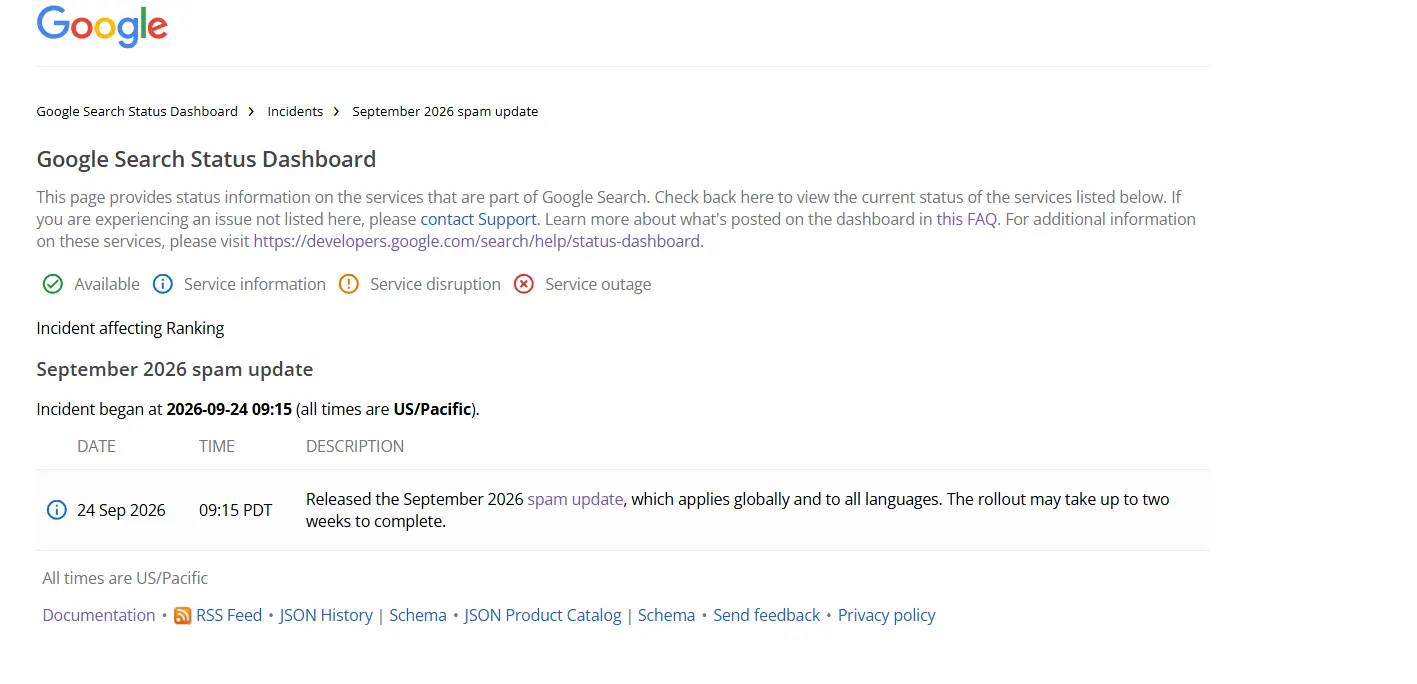Screen dimensions: 1417x684
Task: Click the Service disruption legend label
Action: [x=435, y=284]
